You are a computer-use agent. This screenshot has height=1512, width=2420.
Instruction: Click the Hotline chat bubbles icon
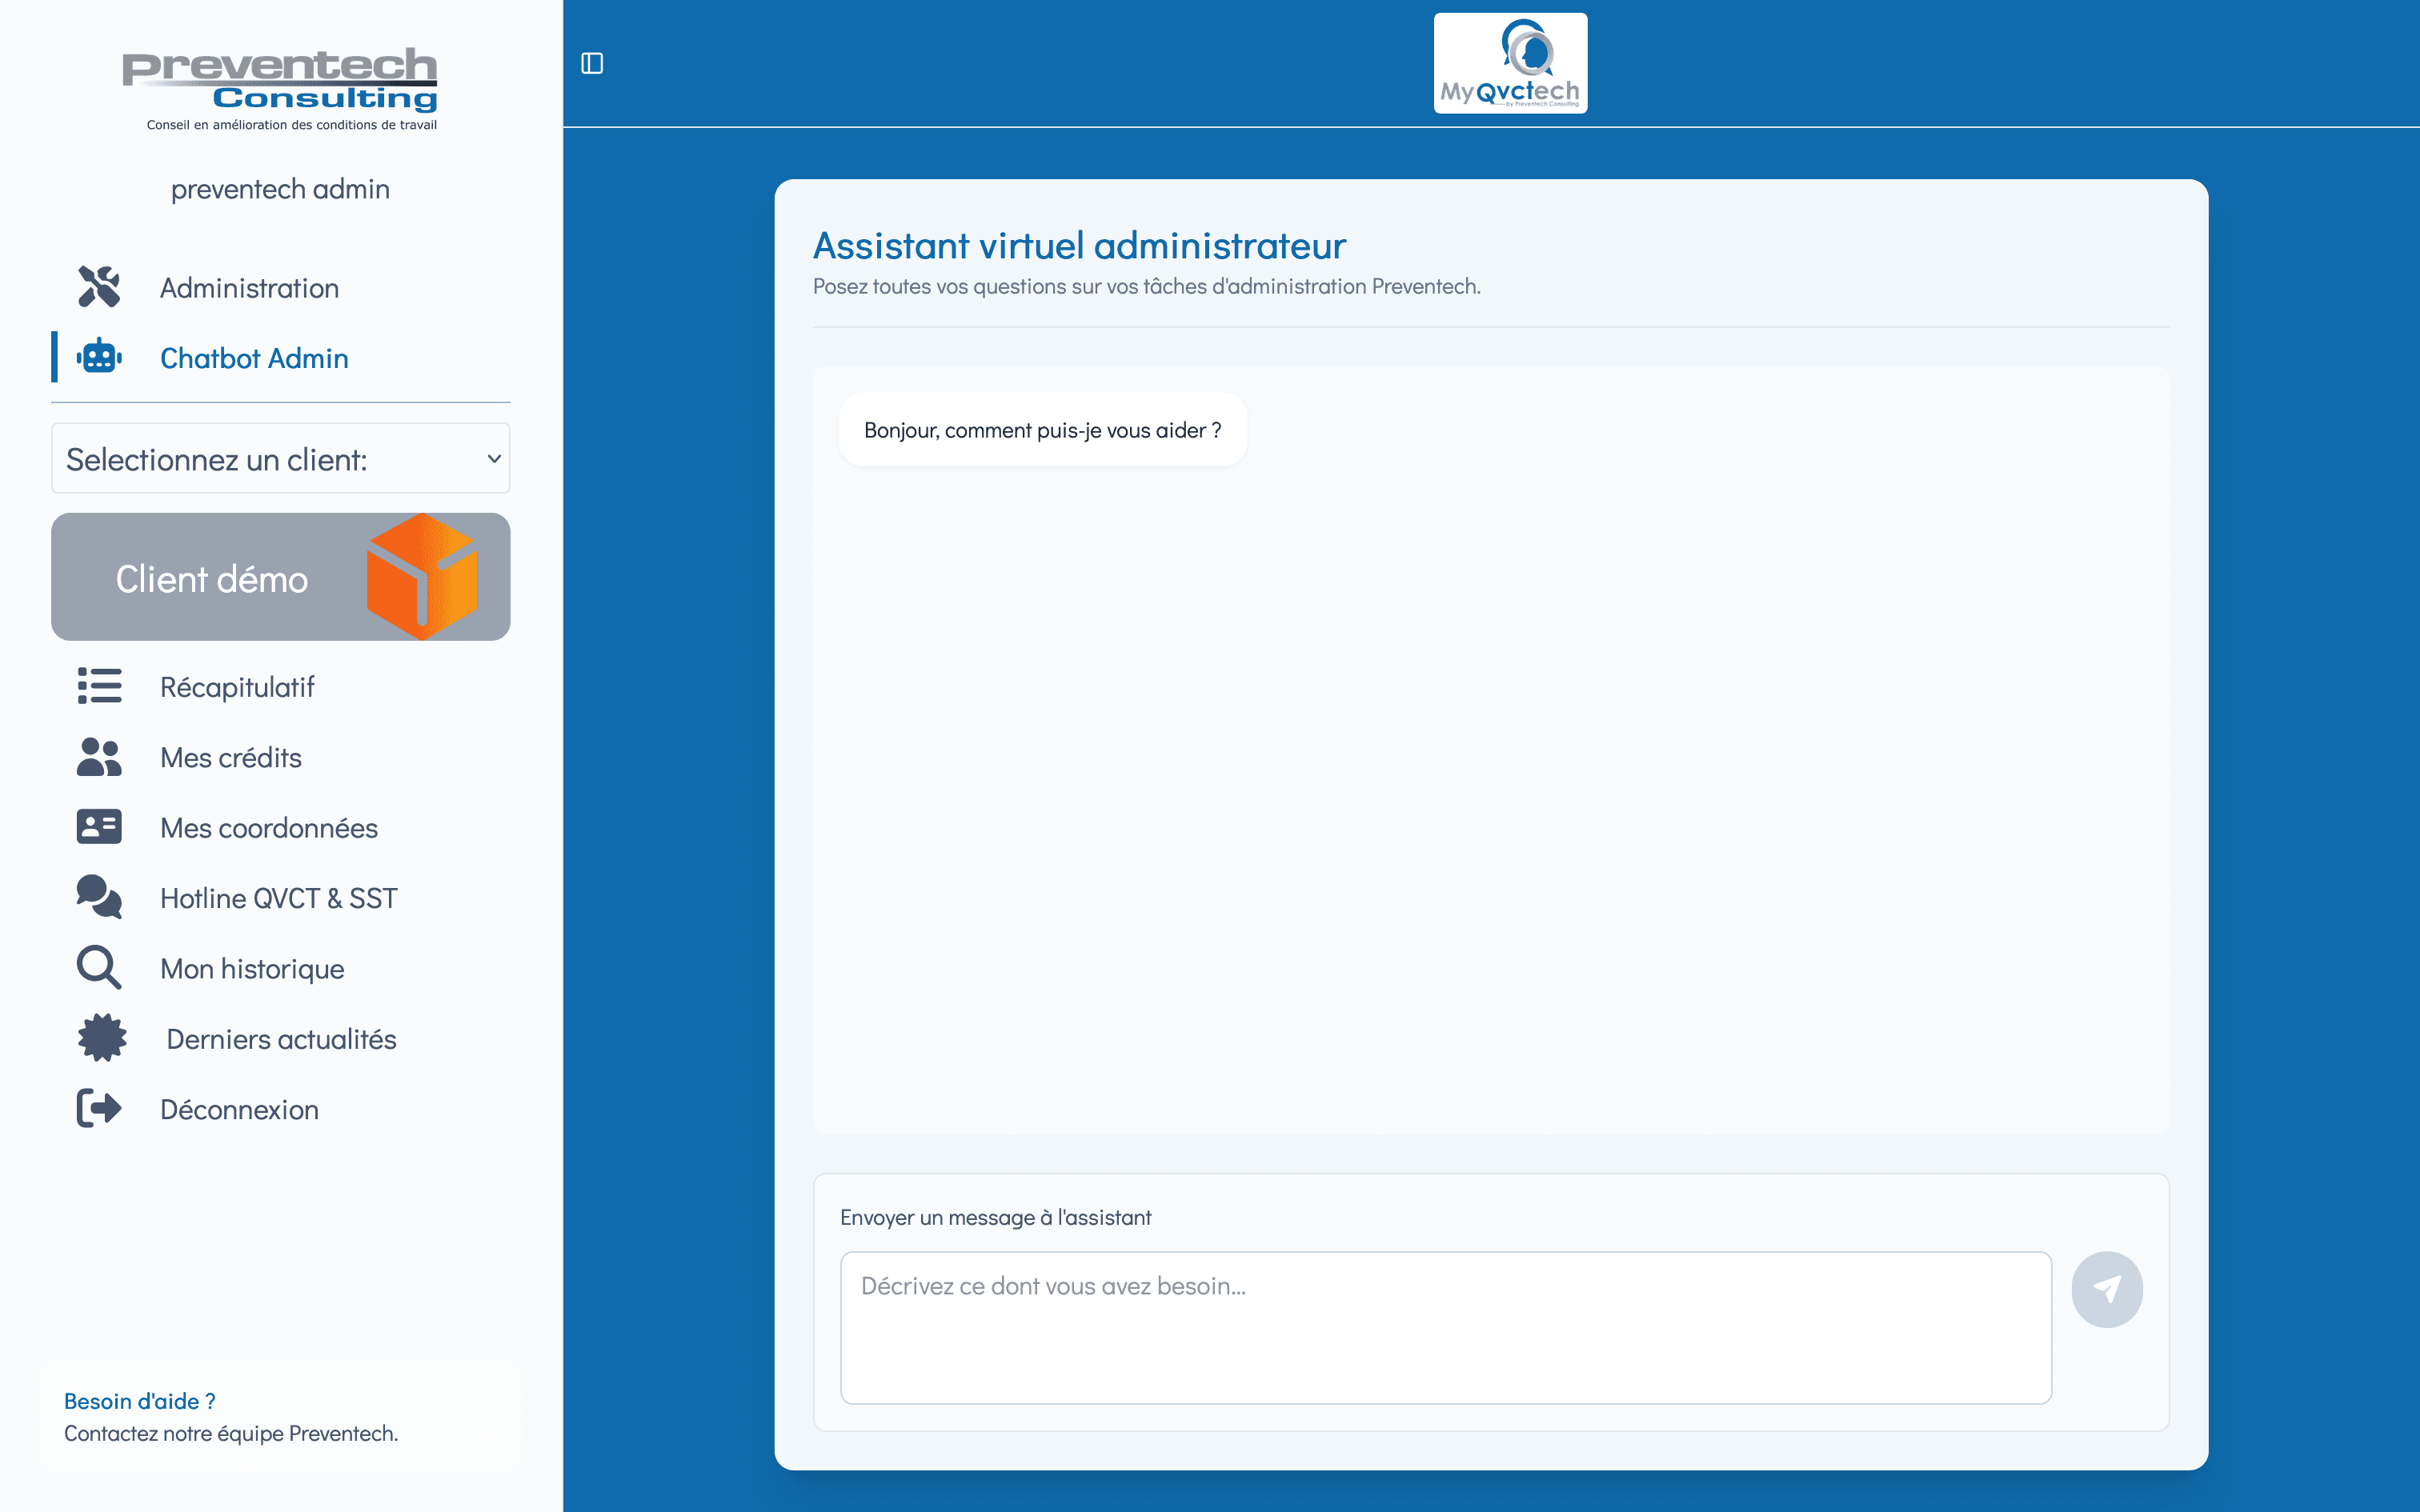point(99,897)
